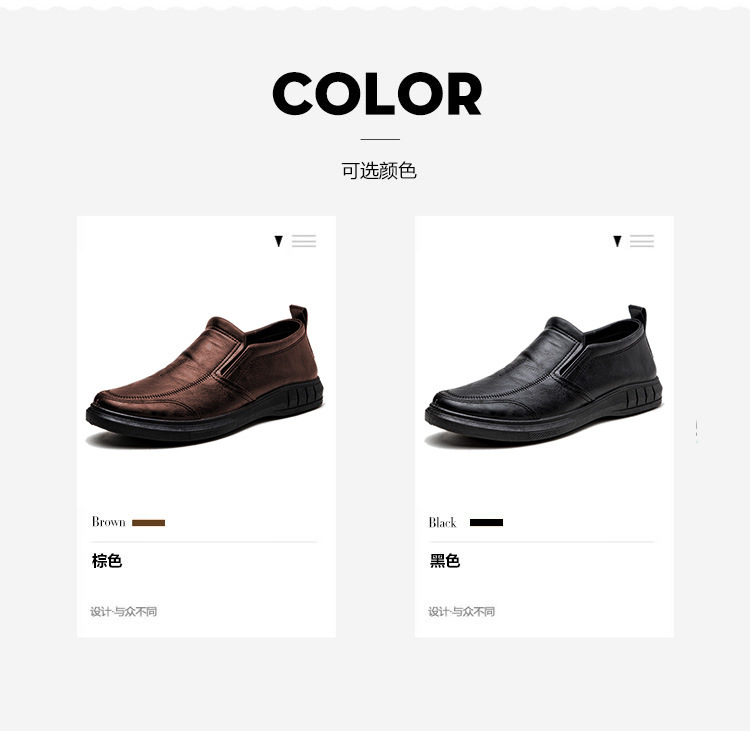Screen dimensions: 750x742
Task: Click the dropdown triangle on the black card
Action: pyautogui.click(x=617, y=241)
